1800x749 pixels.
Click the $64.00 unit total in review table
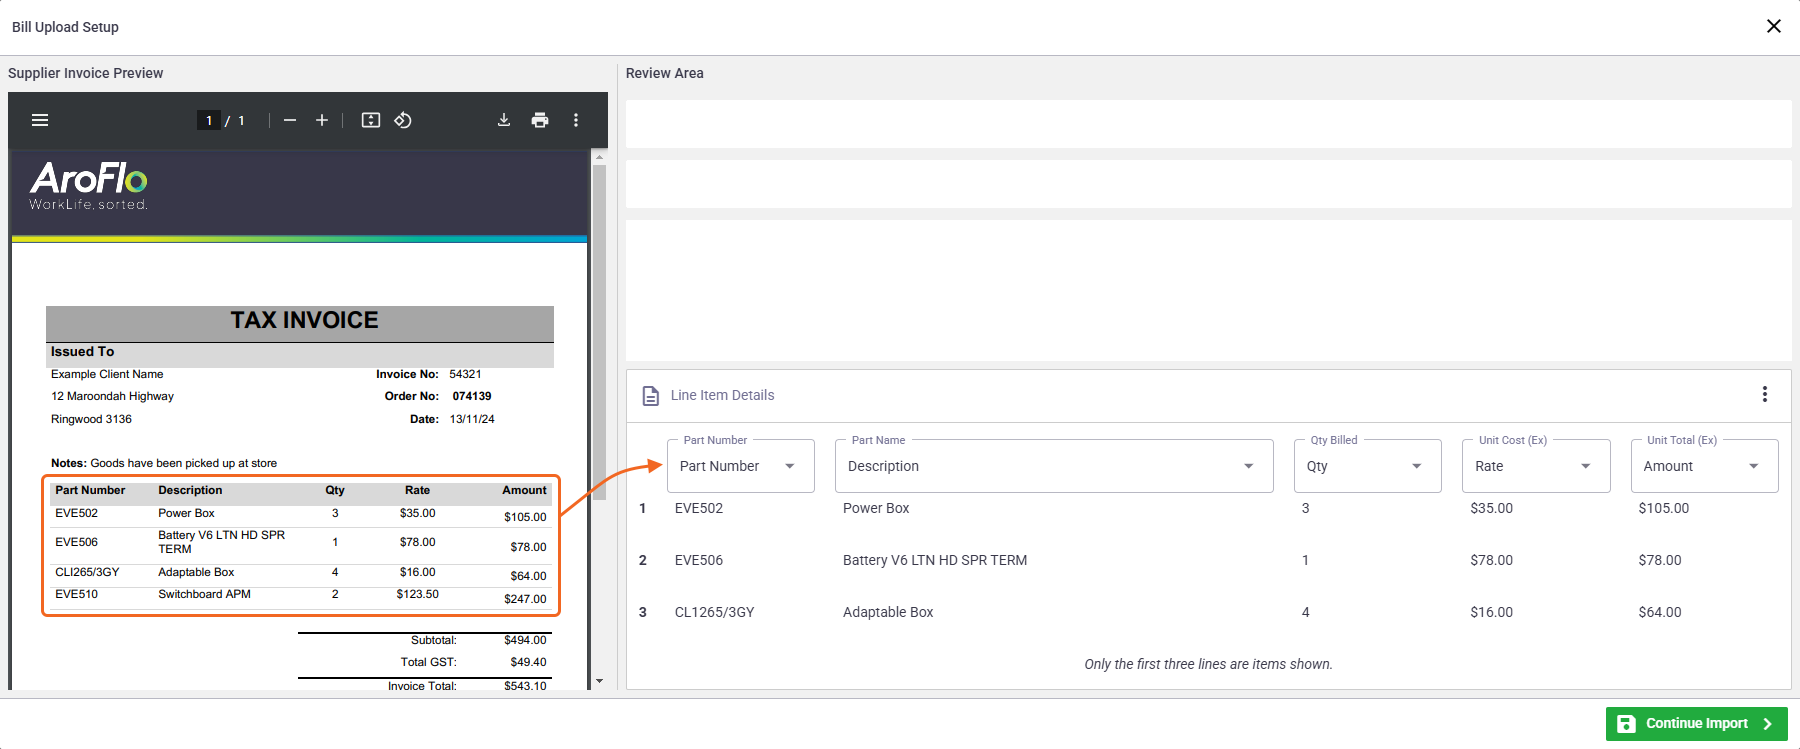[1660, 612]
